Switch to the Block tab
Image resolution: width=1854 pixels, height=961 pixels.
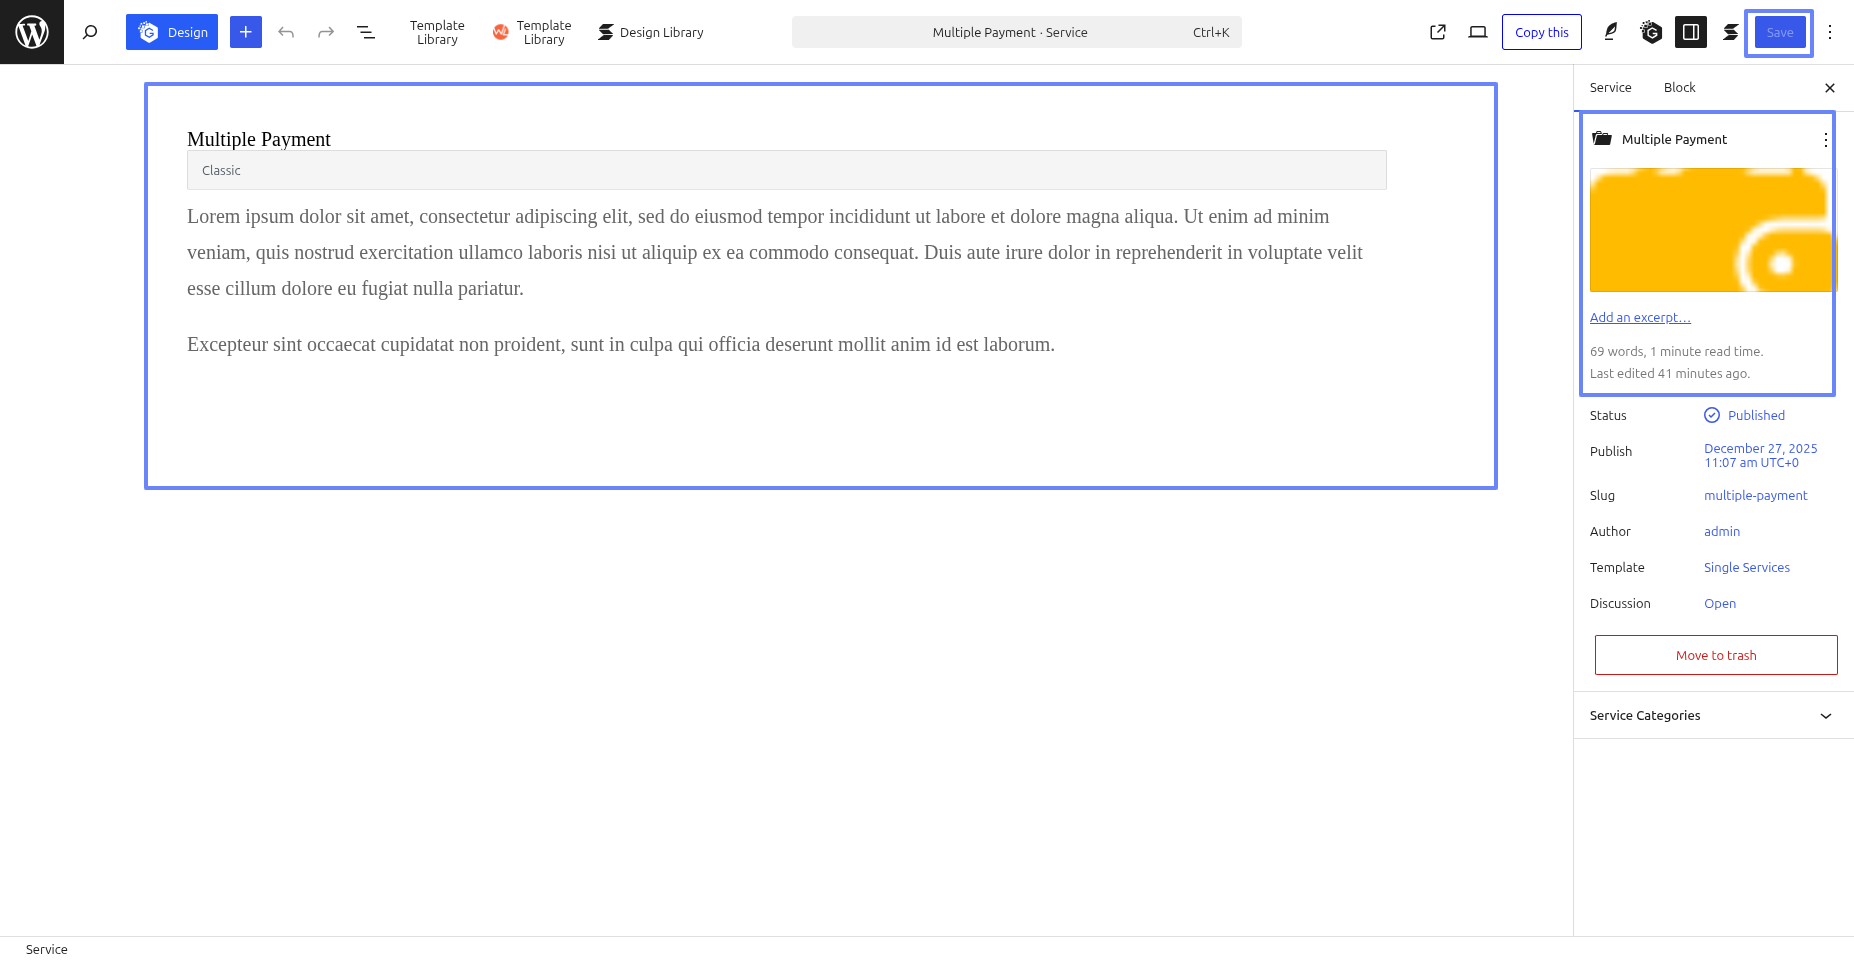pos(1679,88)
